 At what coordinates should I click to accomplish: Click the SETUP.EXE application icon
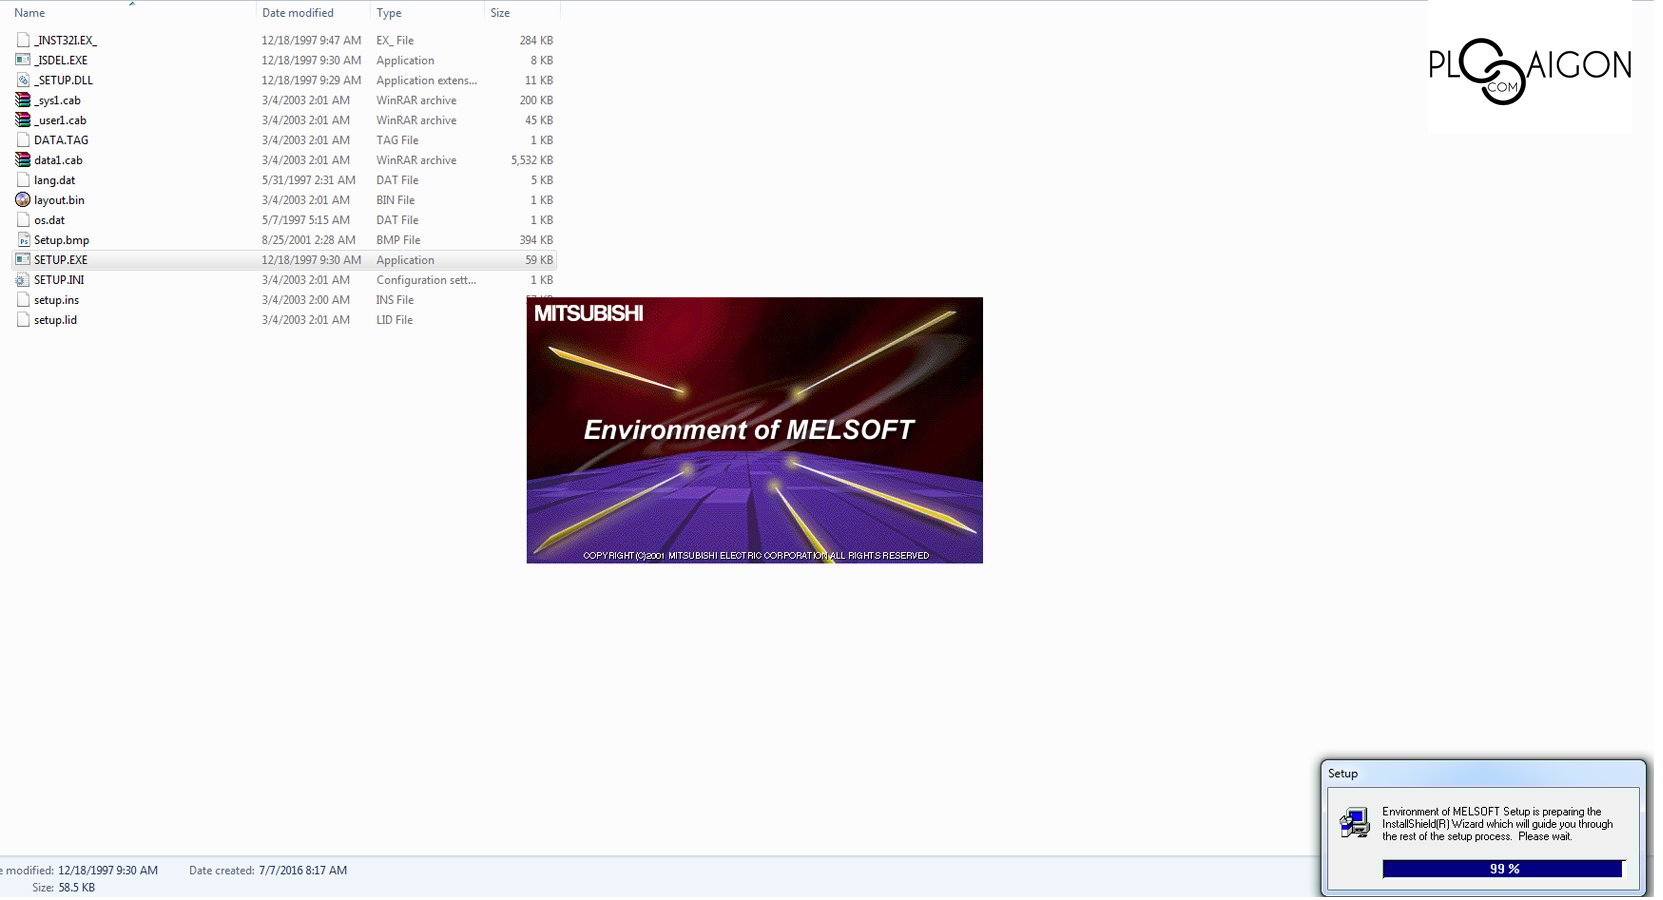tap(23, 260)
